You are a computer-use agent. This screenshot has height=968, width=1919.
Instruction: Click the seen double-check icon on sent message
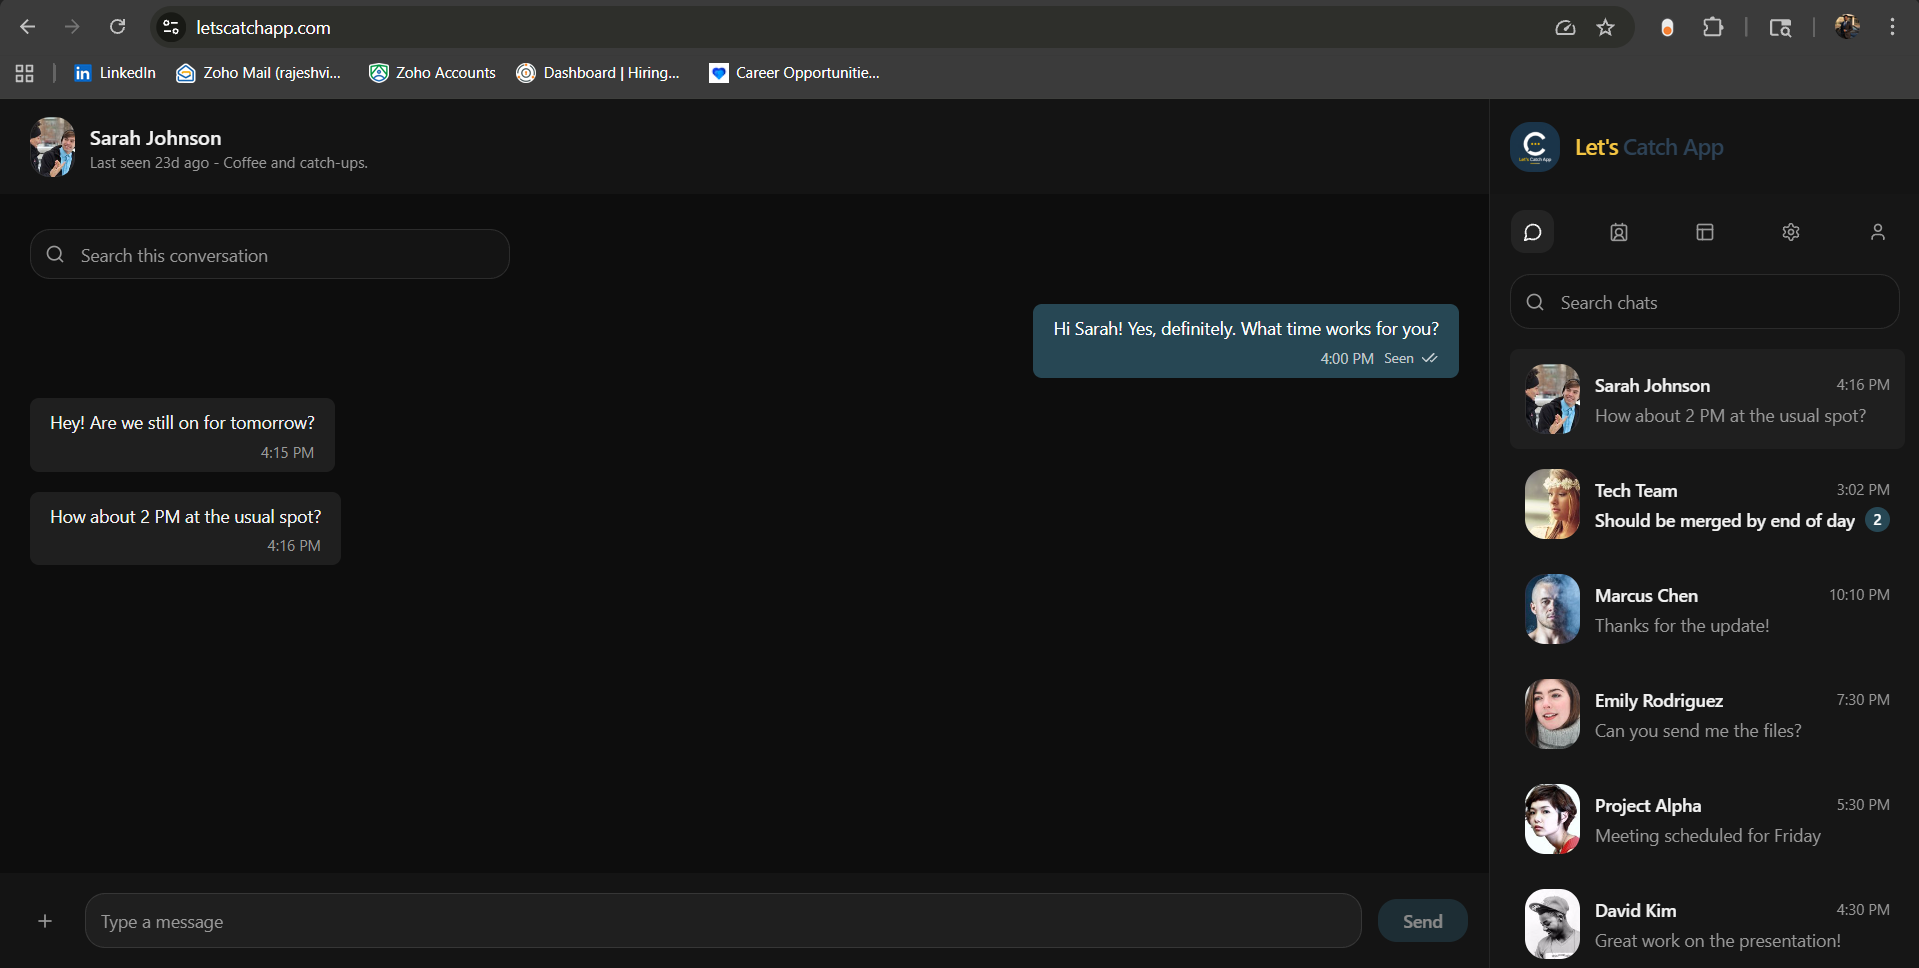coord(1429,358)
